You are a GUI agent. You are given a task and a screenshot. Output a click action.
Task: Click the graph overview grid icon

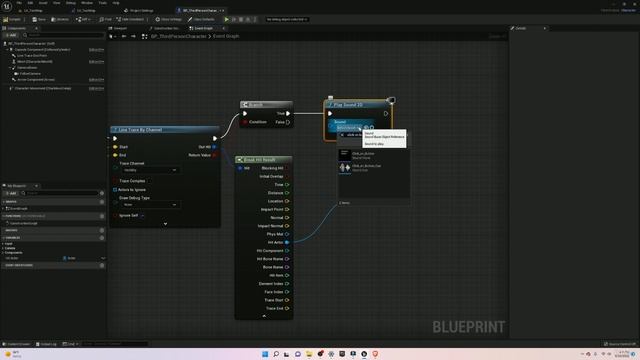144,36
